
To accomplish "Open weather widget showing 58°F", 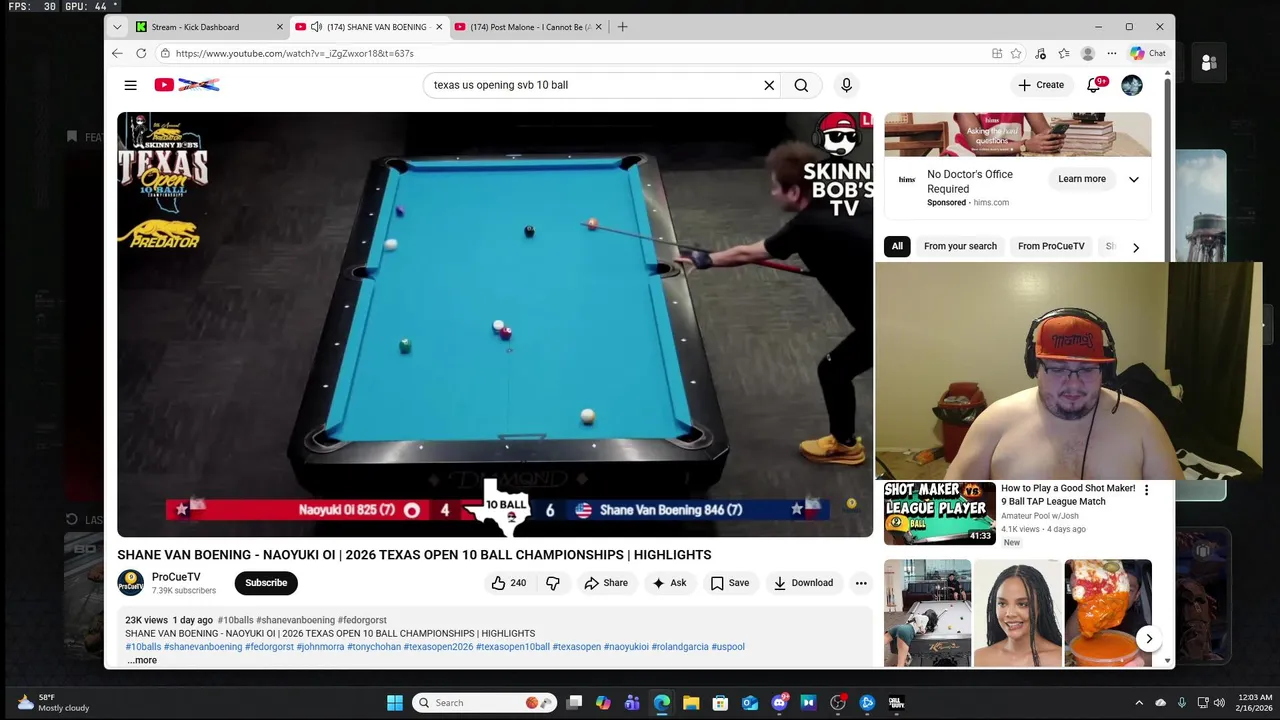I will pyautogui.click(x=53, y=703).
